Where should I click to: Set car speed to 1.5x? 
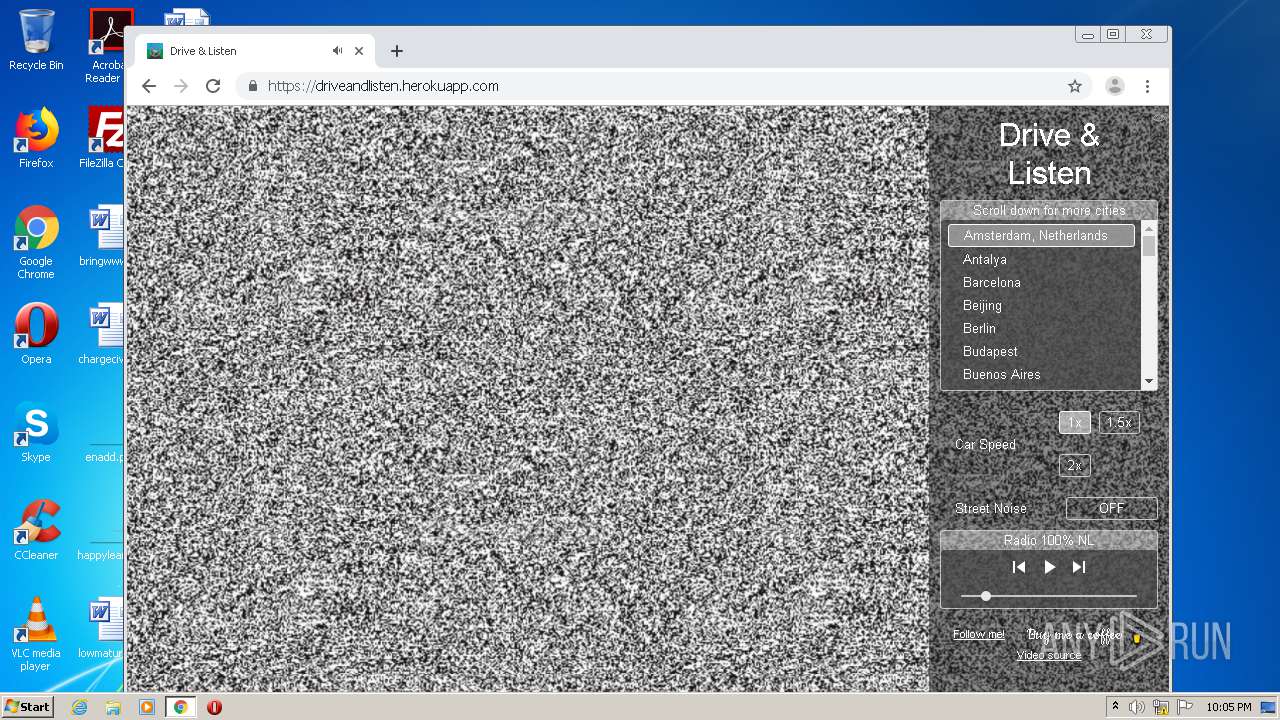click(x=1119, y=422)
